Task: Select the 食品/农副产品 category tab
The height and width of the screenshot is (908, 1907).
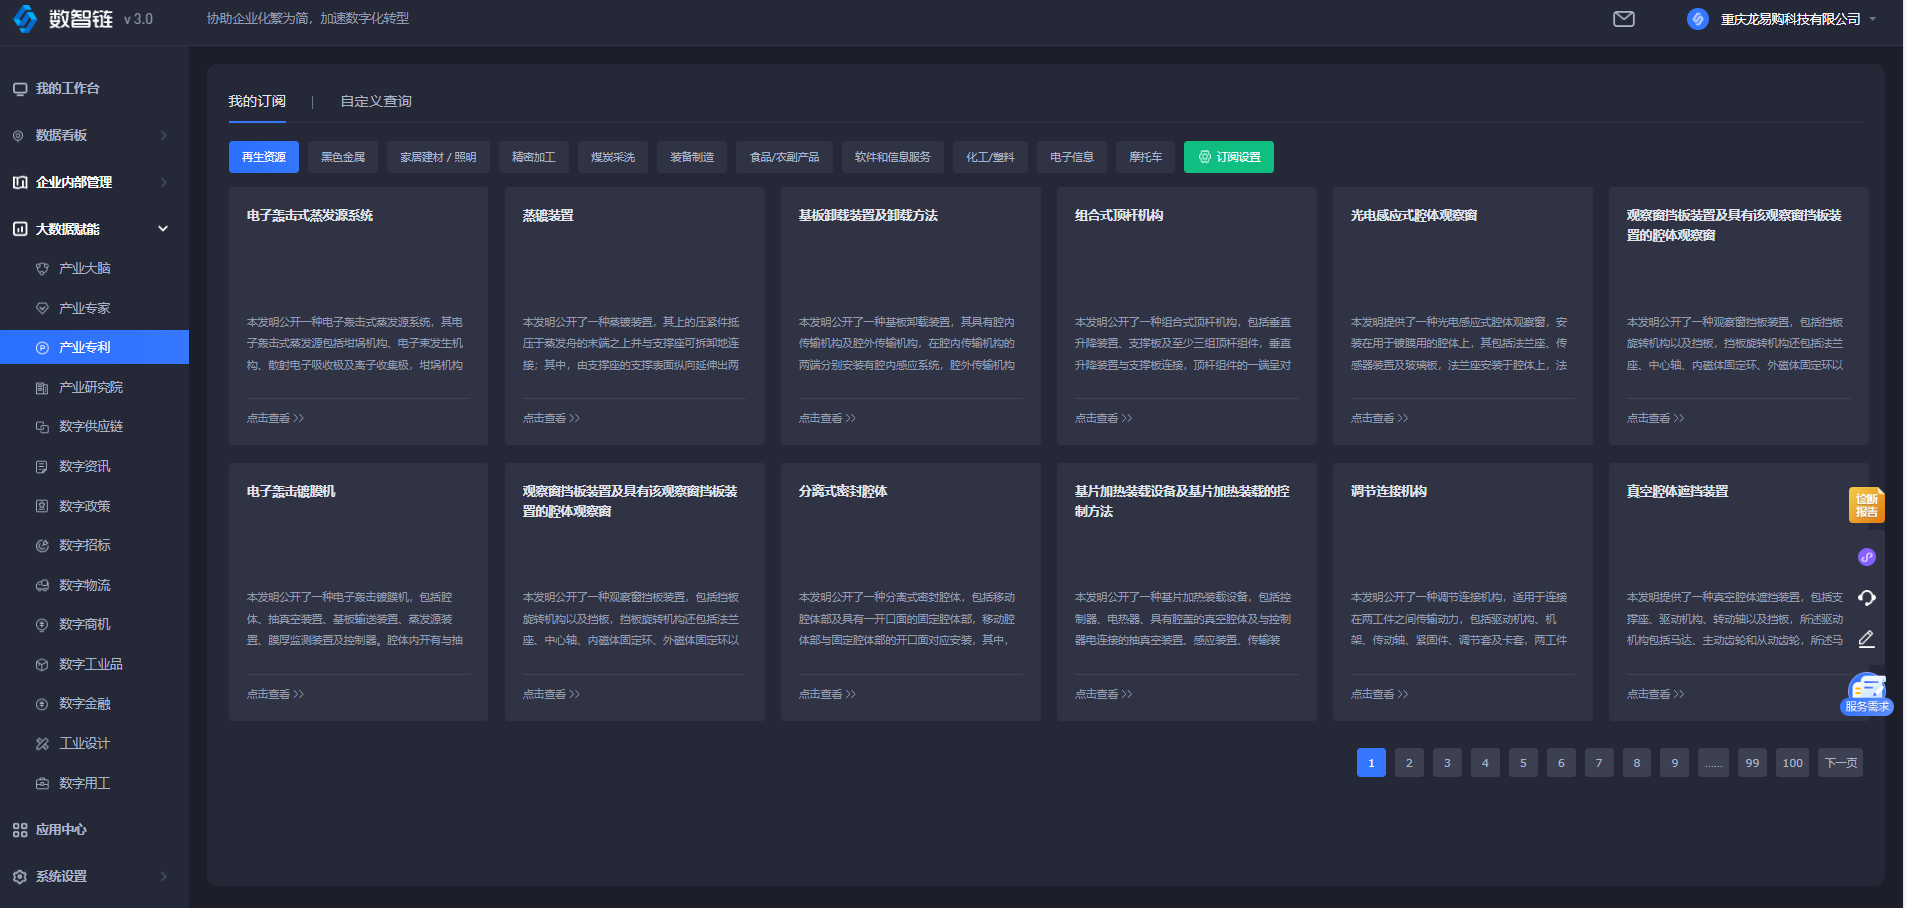Action: point(785,157)
